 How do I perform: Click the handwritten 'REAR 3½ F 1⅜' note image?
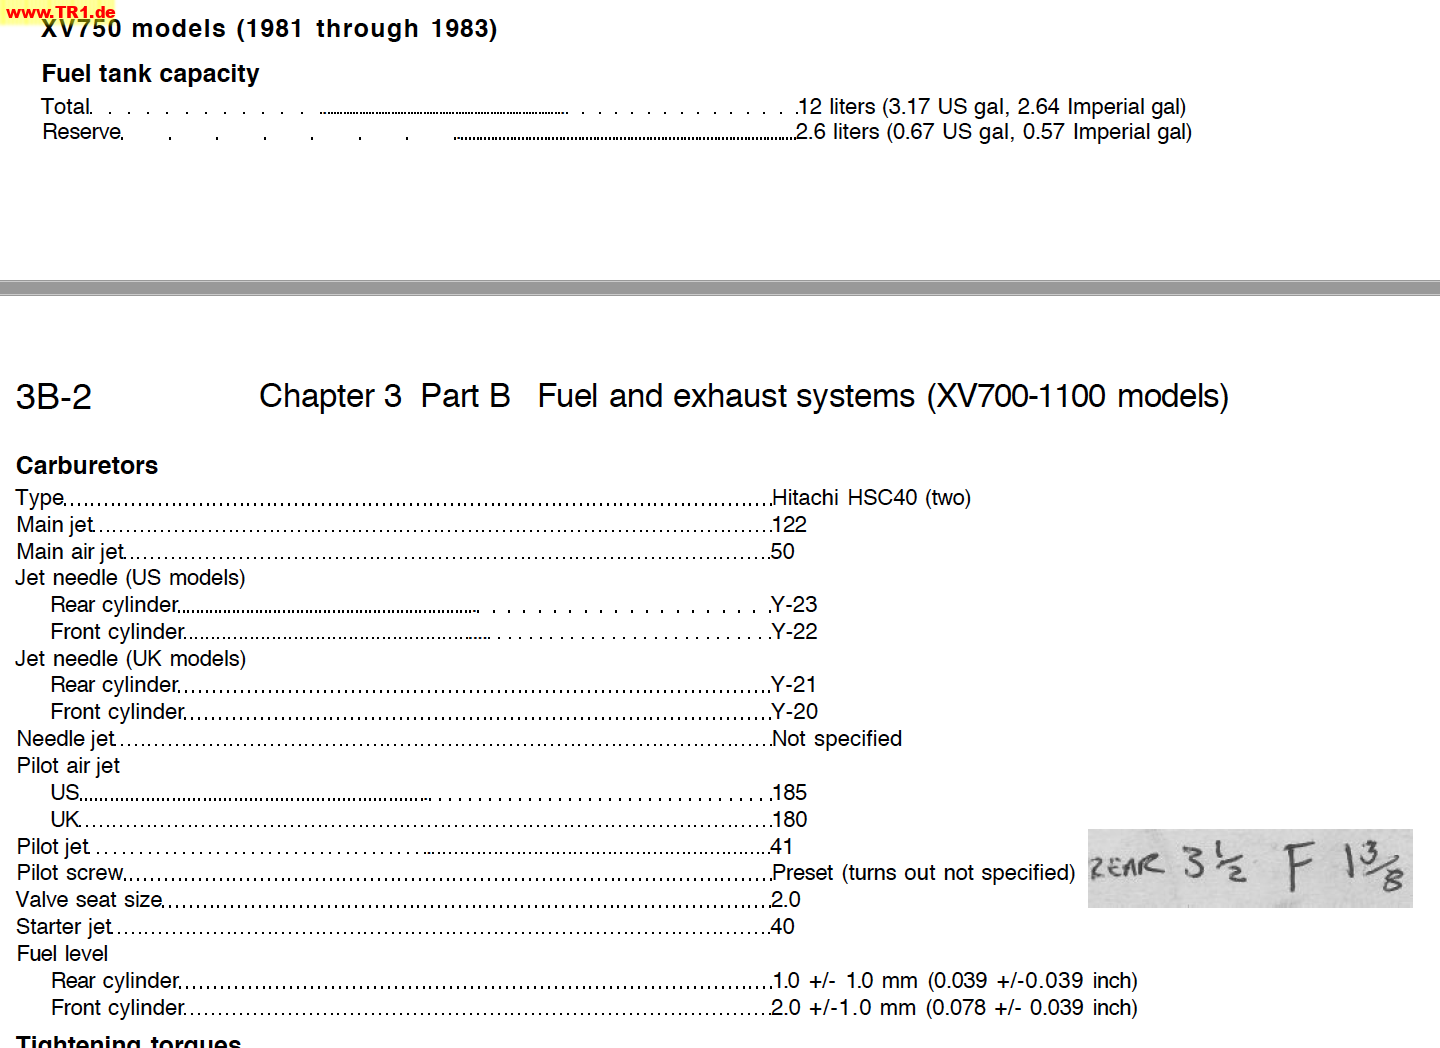(1250, 868)
